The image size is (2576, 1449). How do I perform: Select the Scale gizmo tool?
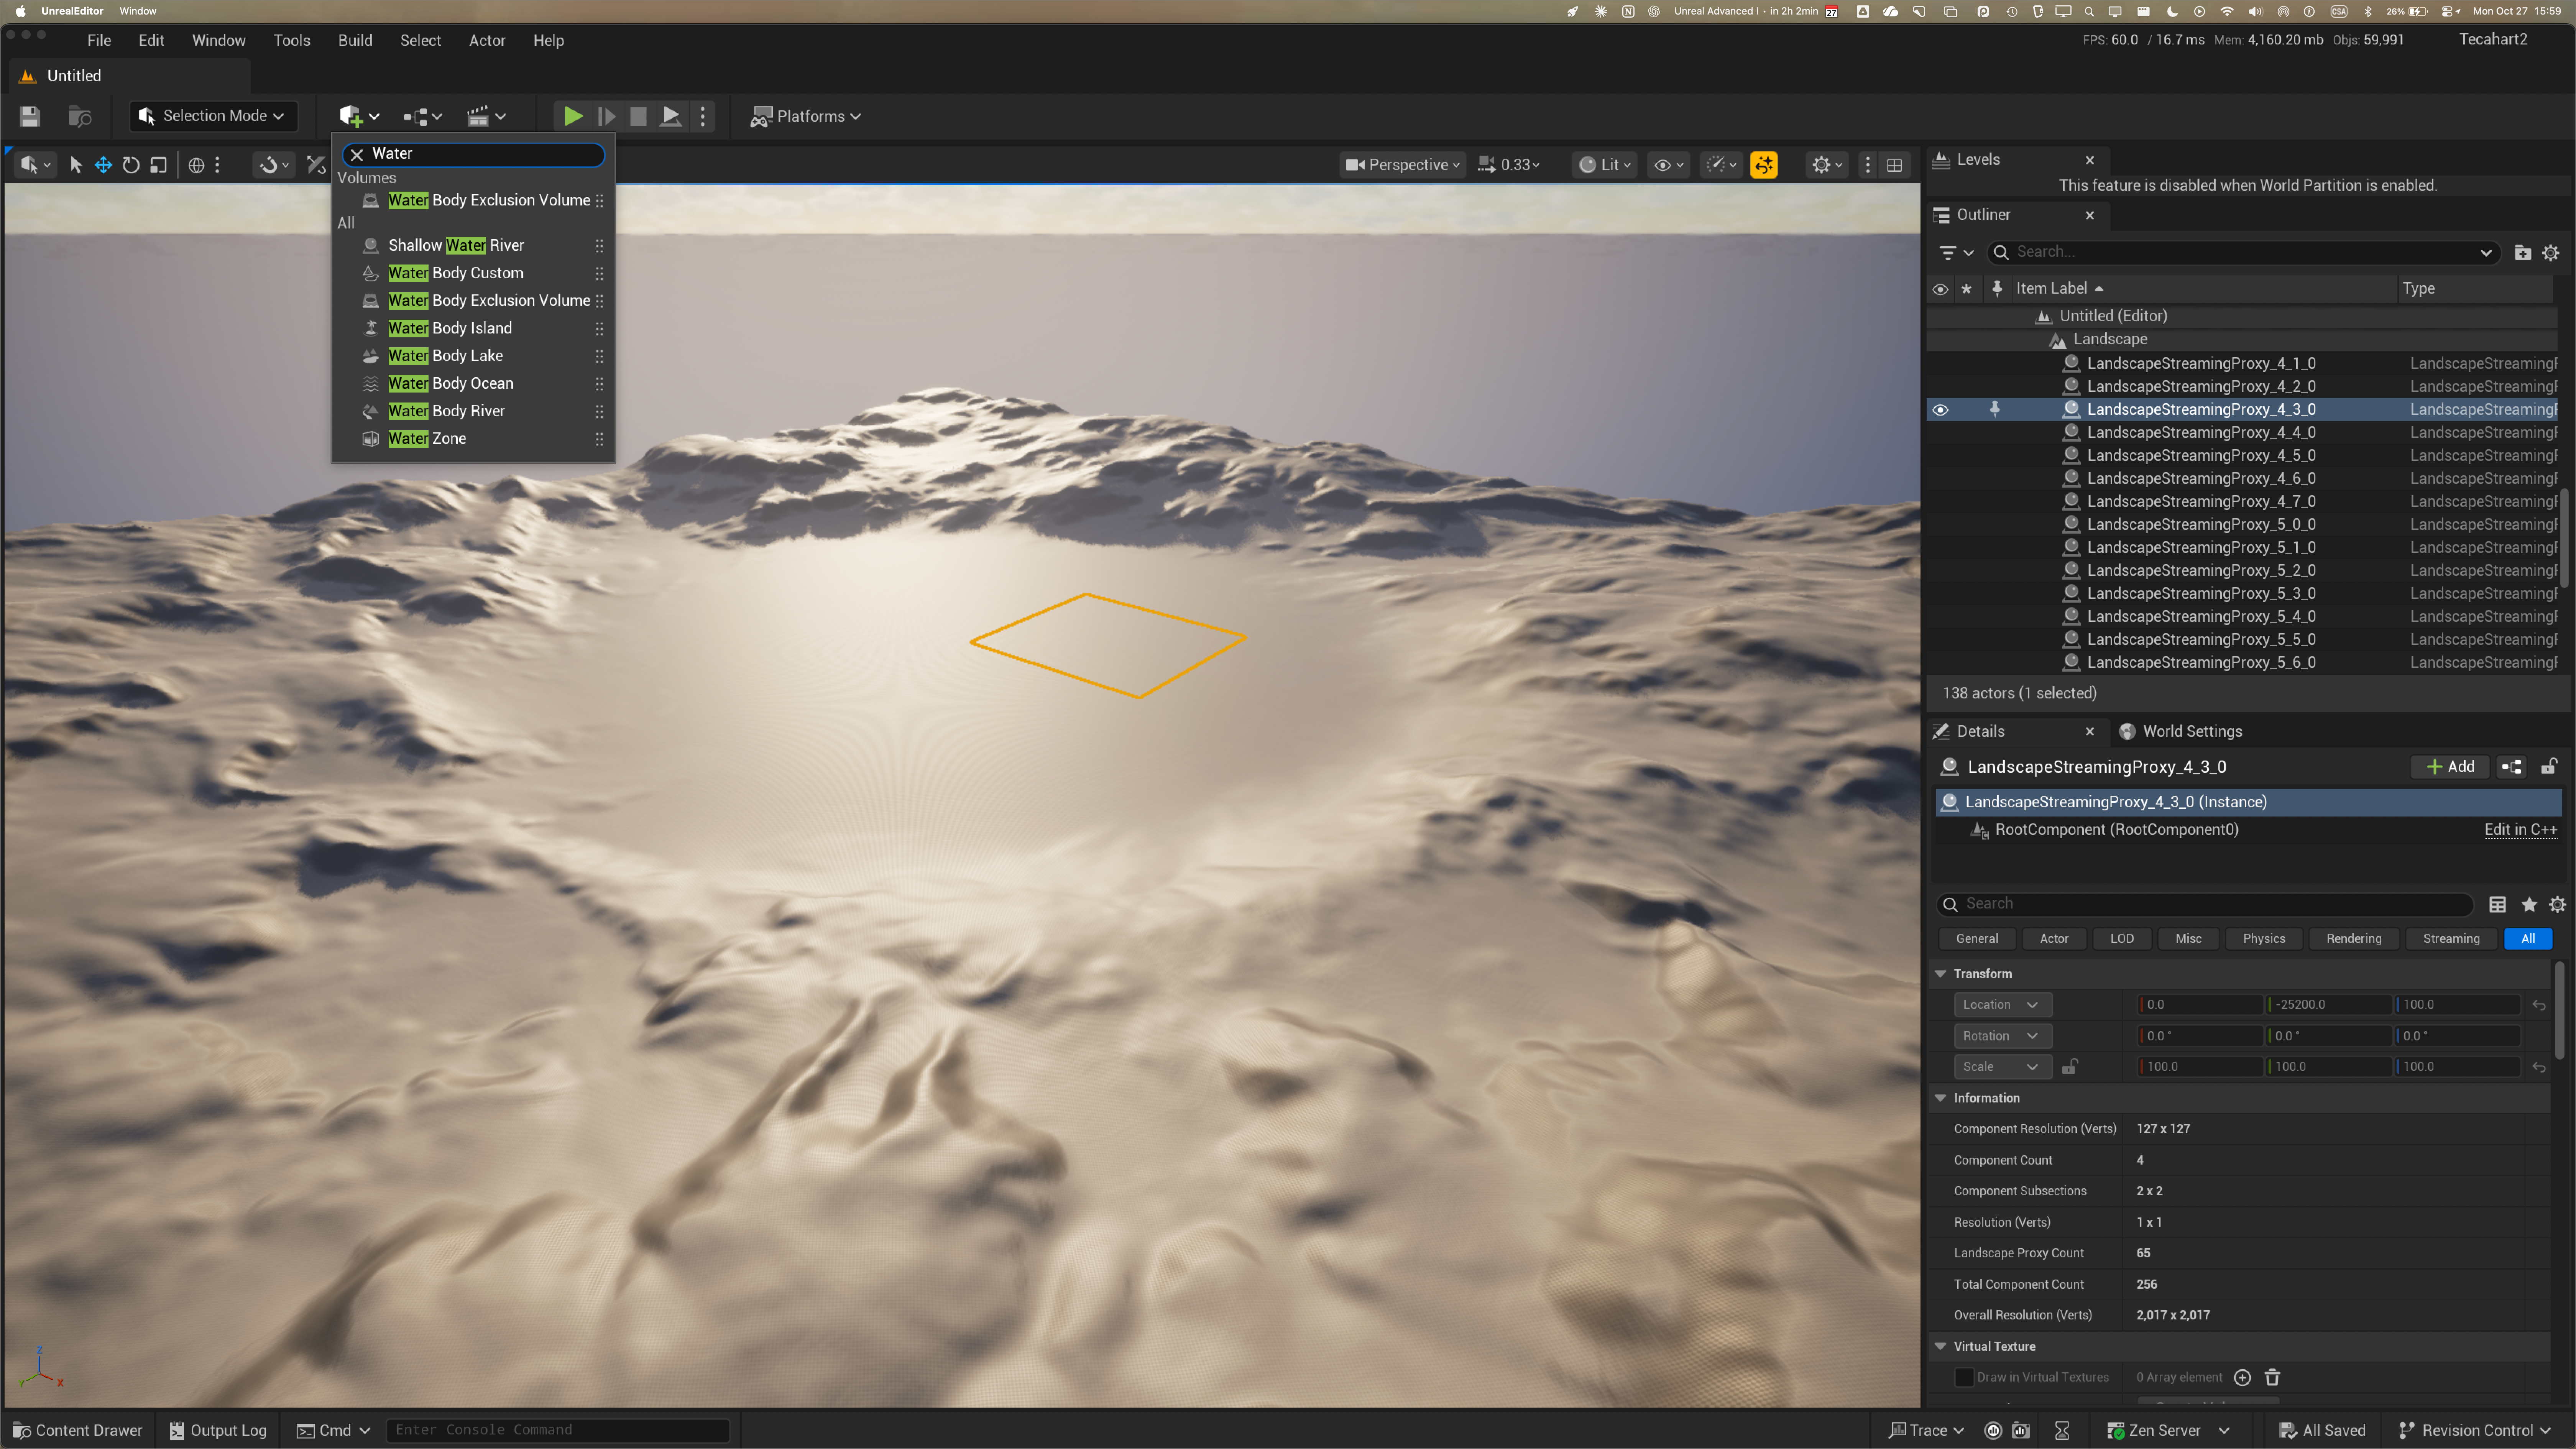click(158, 165)
